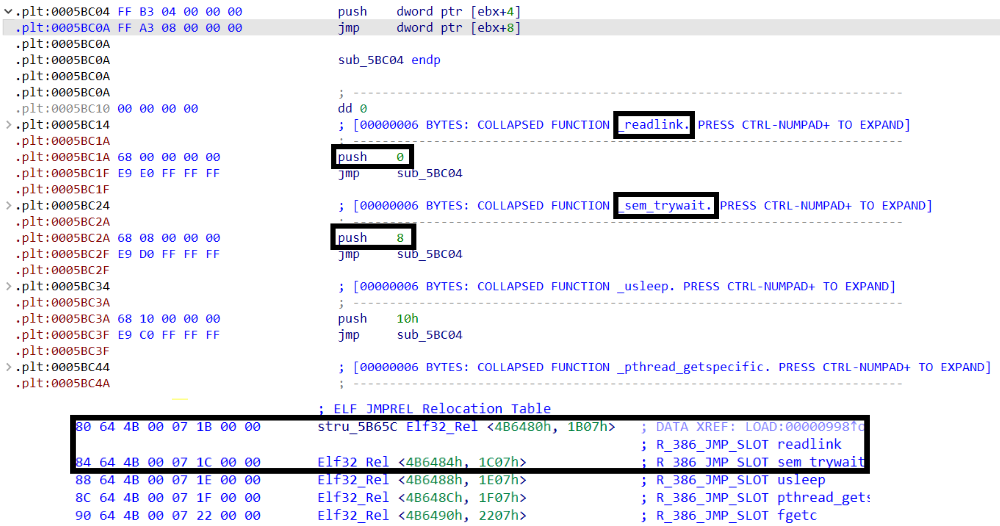Expand the collapsed _sem_trywait function chevron
The width and height of the screenshot is (1000, 526).
click(x=9, y=206)
